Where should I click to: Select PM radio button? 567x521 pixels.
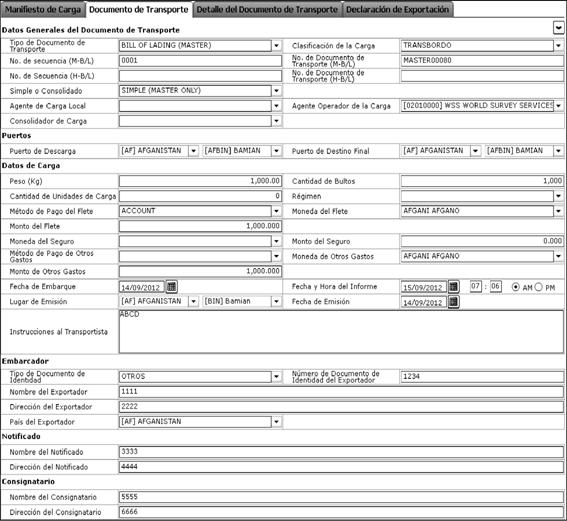coord(538,287)
